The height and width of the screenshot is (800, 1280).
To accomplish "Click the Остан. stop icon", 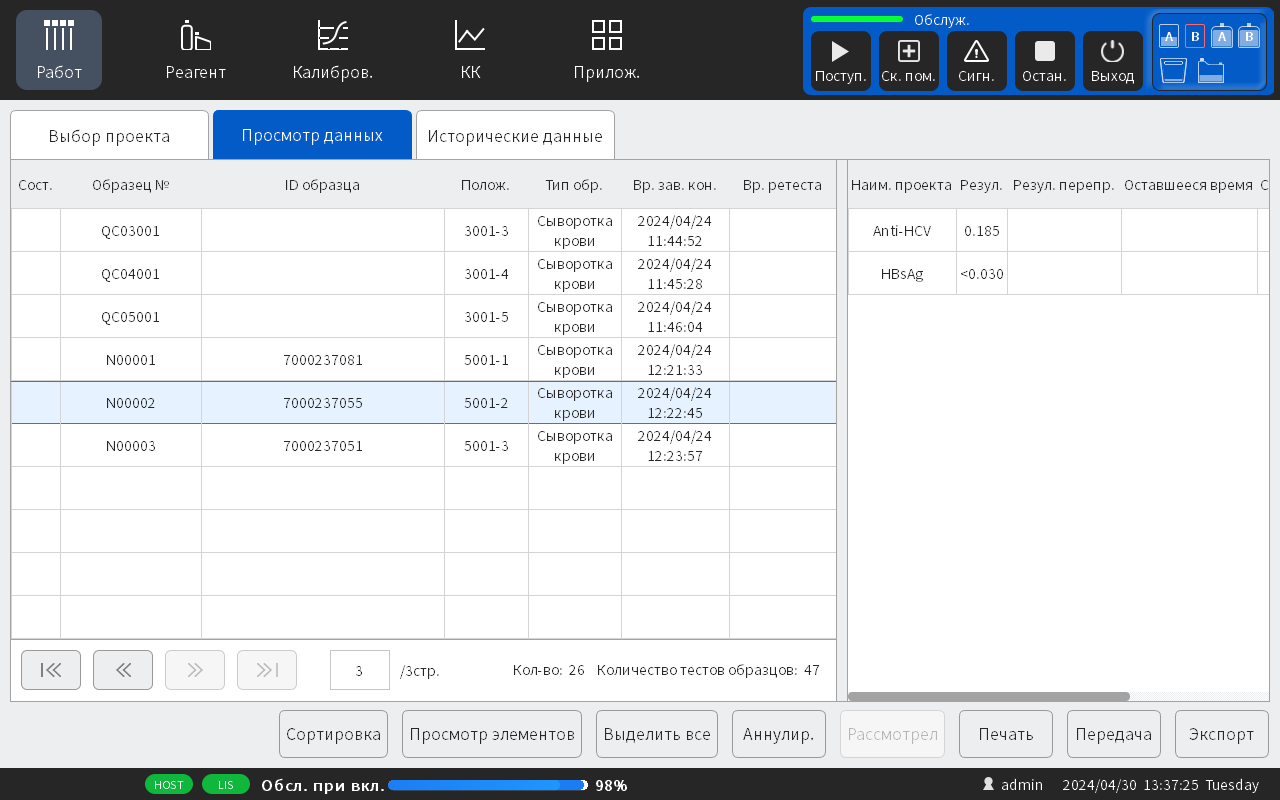I will tap(1044, 61).
